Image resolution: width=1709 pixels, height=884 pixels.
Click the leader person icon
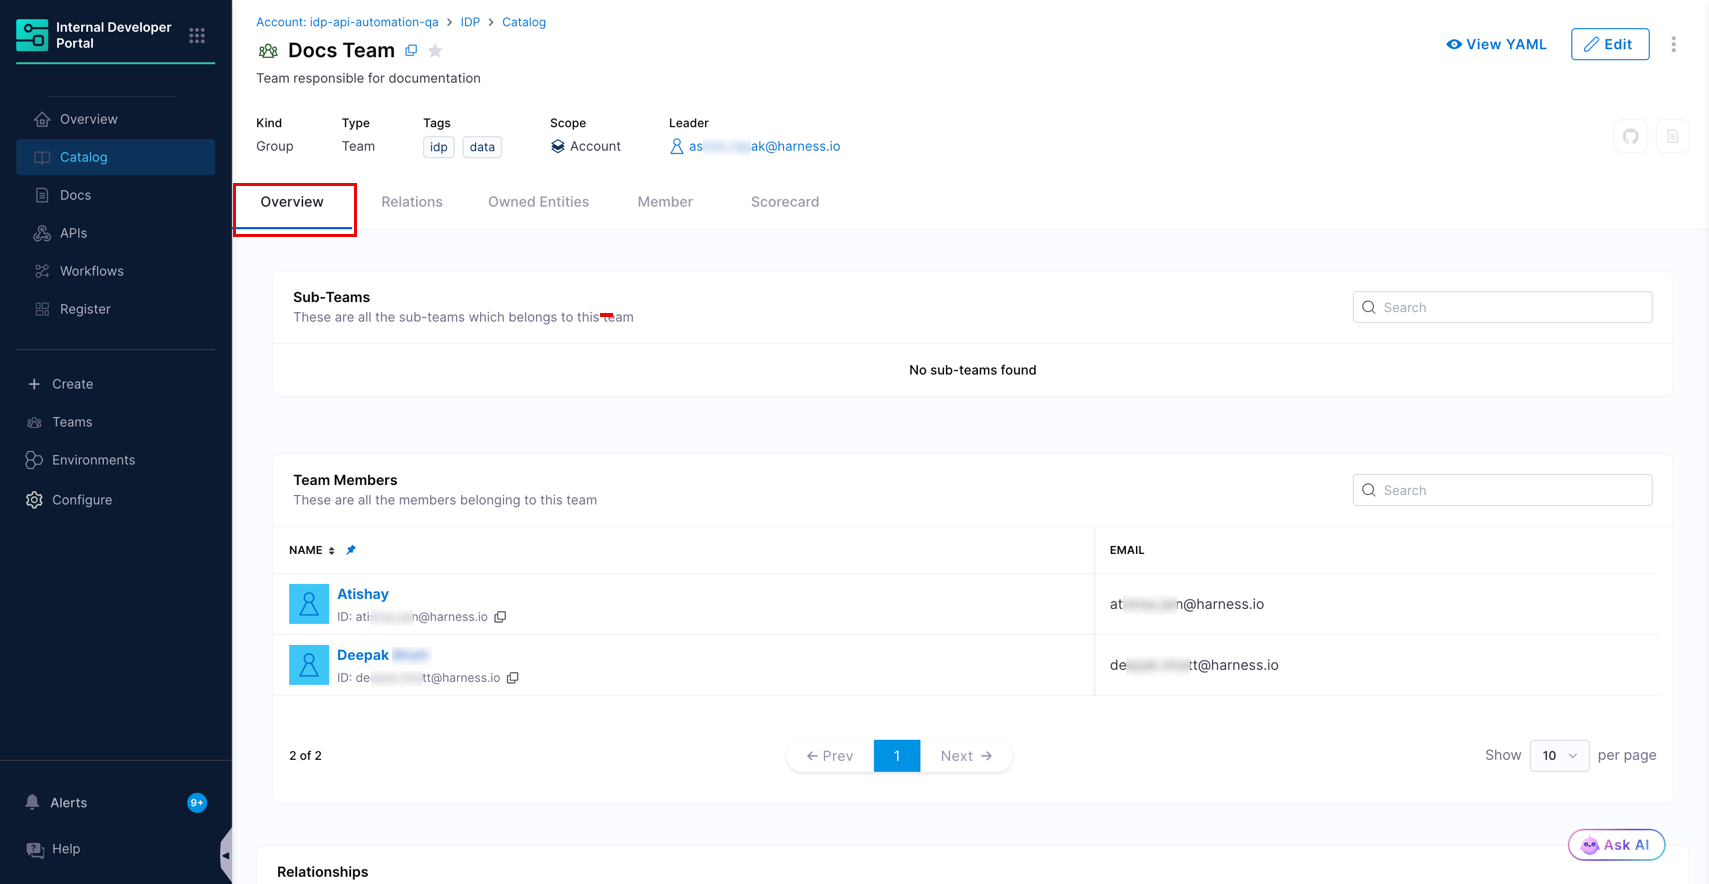pyautogui.click(x=677, y=146)
